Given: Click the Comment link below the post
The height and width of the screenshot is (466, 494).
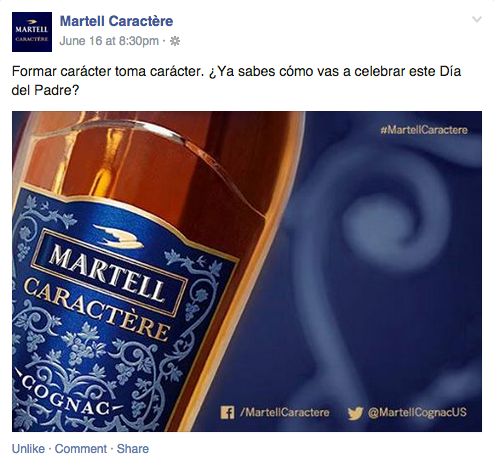Looking at the screenshot, I should 81,449.
